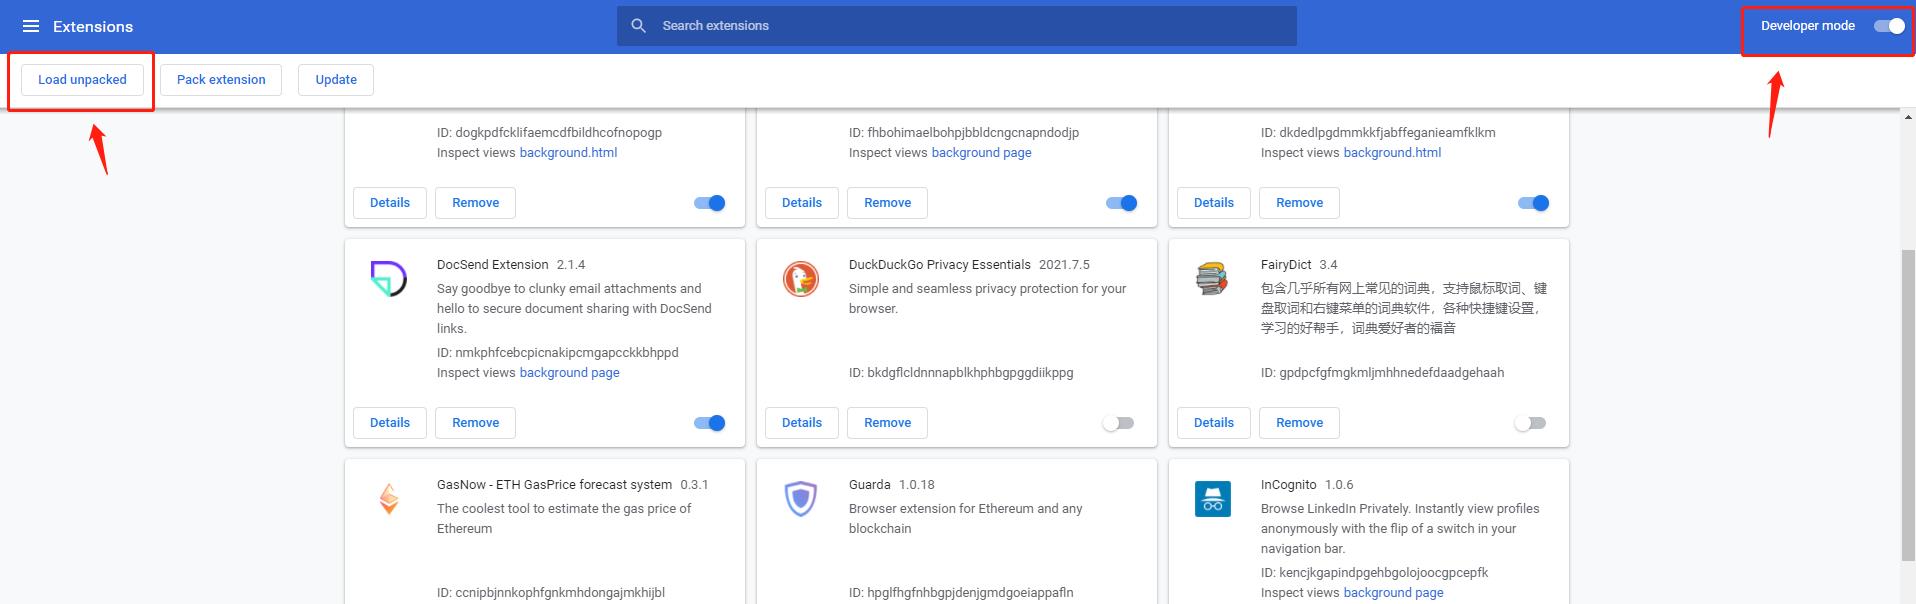Click the DocSend Extension icon
Image resolution: width=1916 pixels, height=604 pixels.
389,279
